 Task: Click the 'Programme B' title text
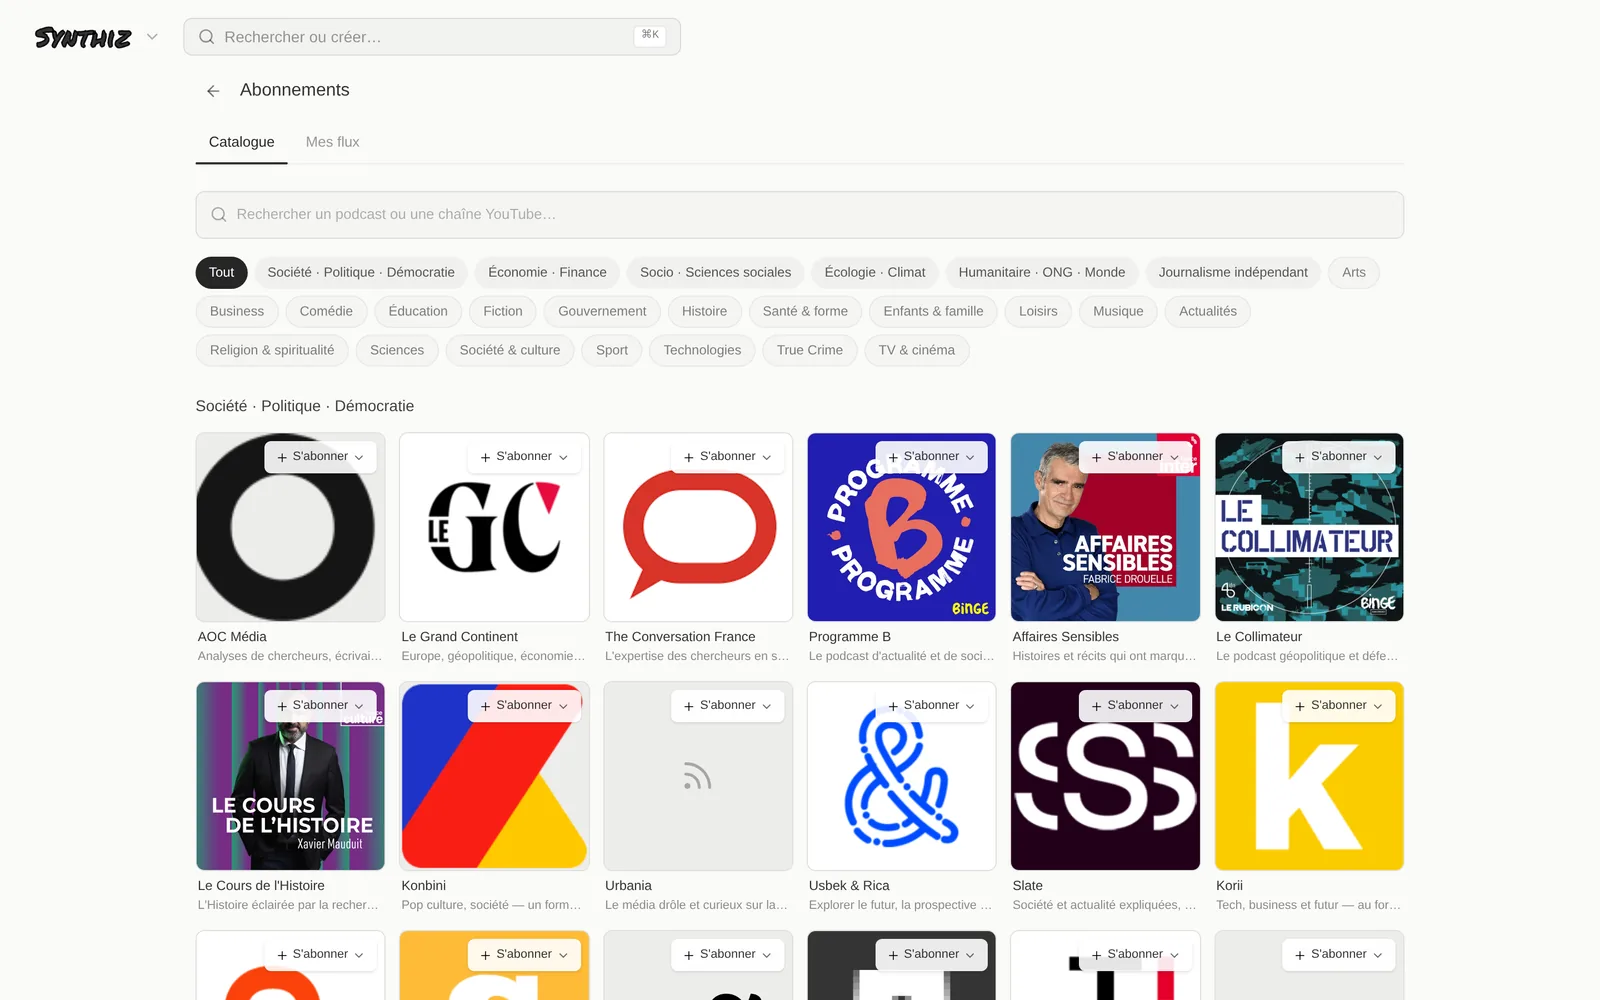[849, 637]
